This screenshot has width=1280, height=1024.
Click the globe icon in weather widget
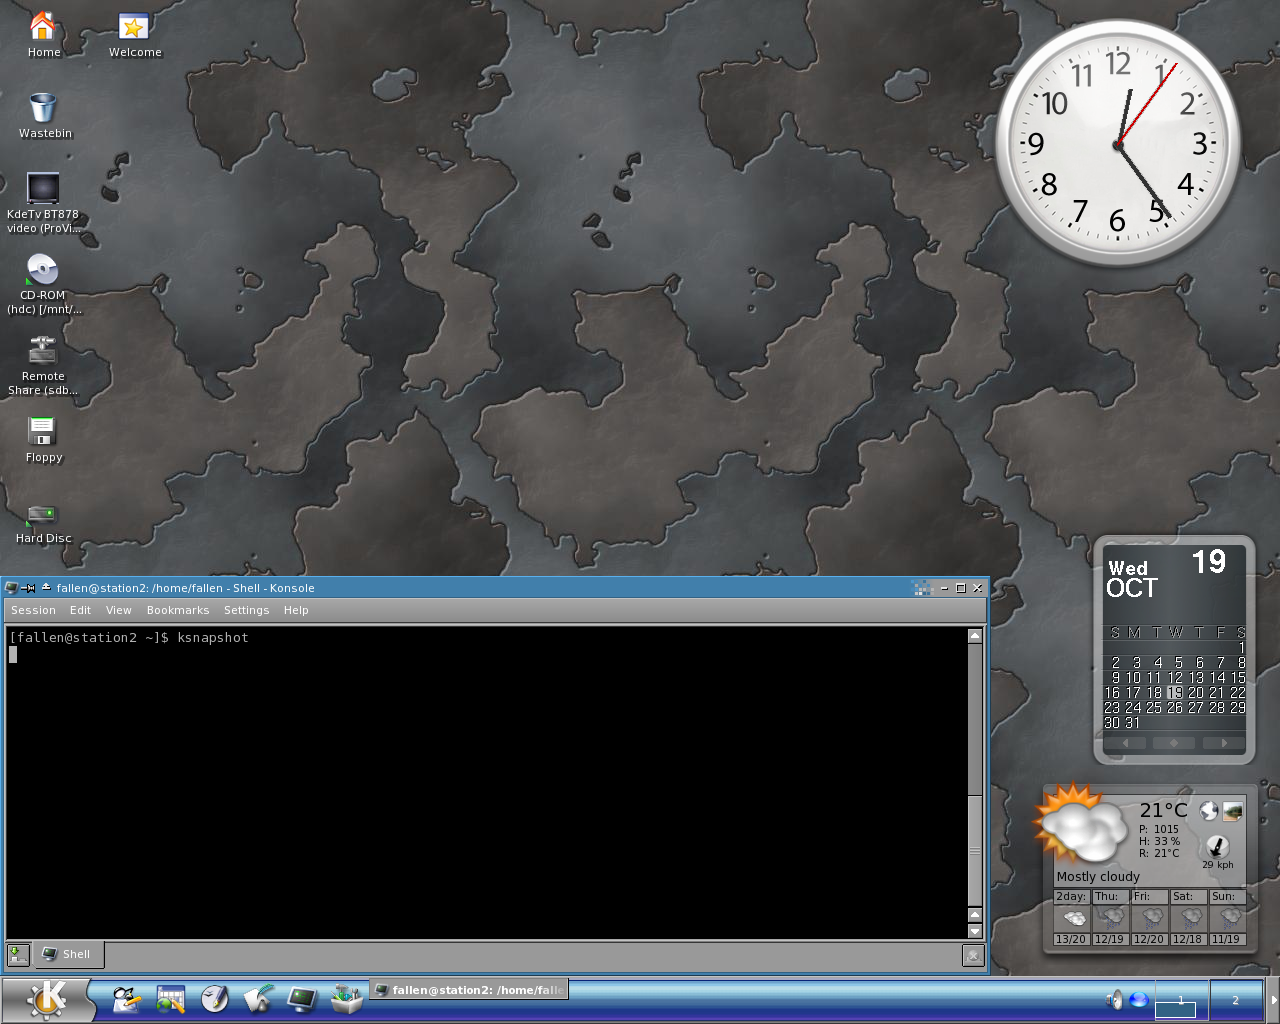1209,811
